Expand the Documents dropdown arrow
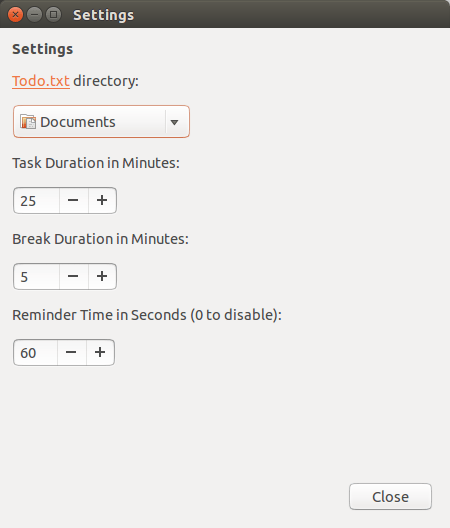450x528 pixels. tap(174, 122)
